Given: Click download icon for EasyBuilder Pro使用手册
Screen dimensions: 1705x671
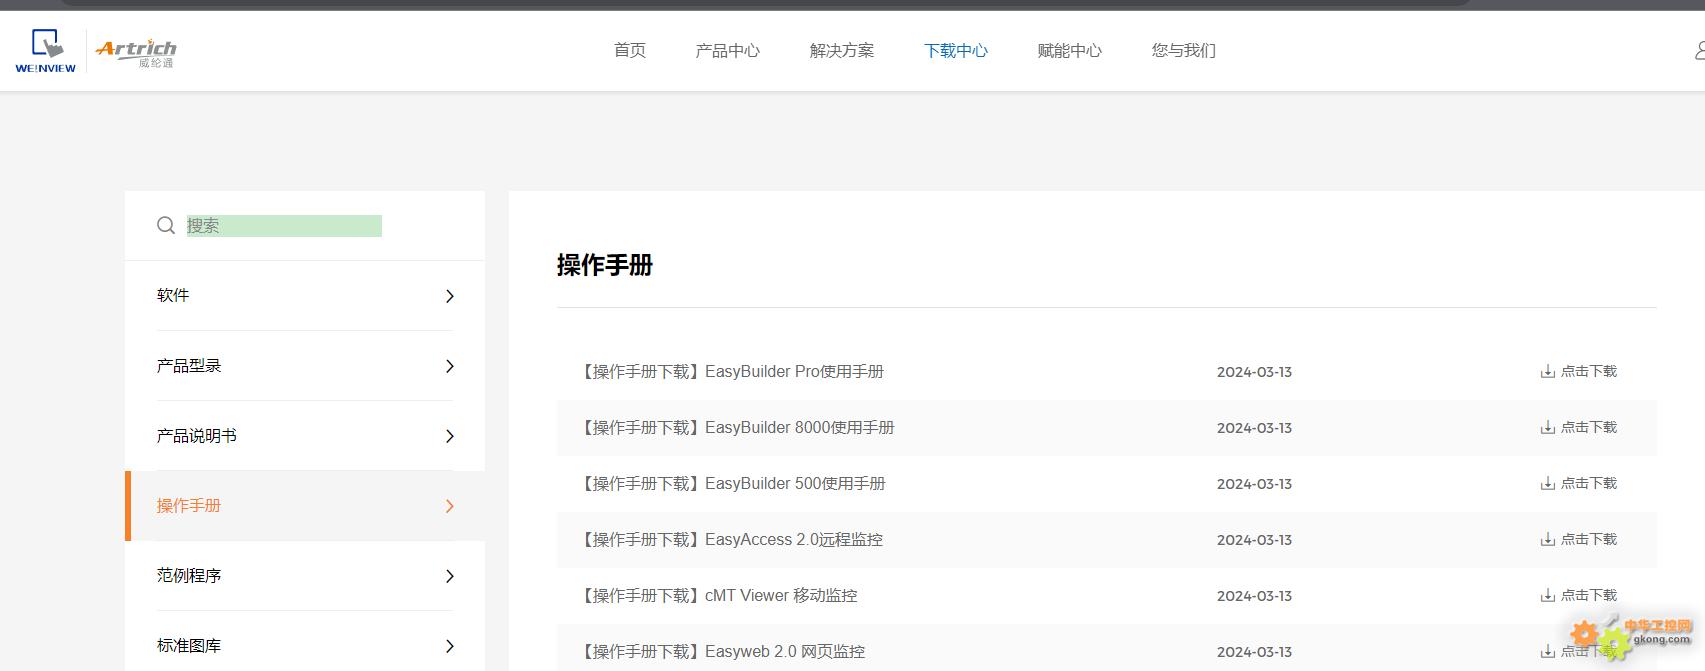Looking at the screenshot, I should pyautogui.click(x=1547, y=371).
